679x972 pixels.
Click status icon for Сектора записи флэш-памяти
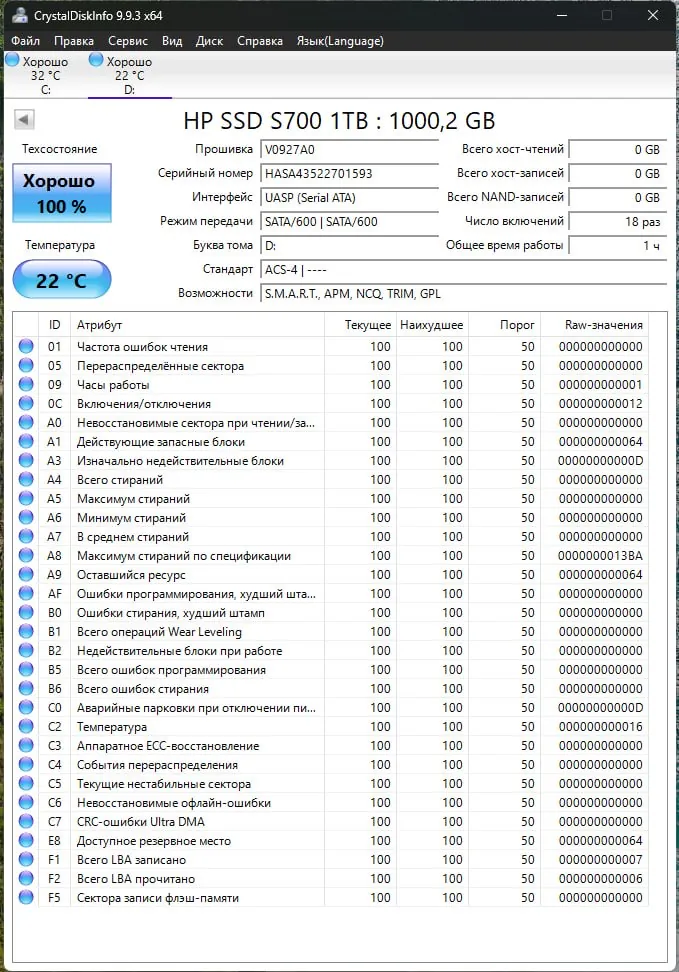click(x=26, y=898)
